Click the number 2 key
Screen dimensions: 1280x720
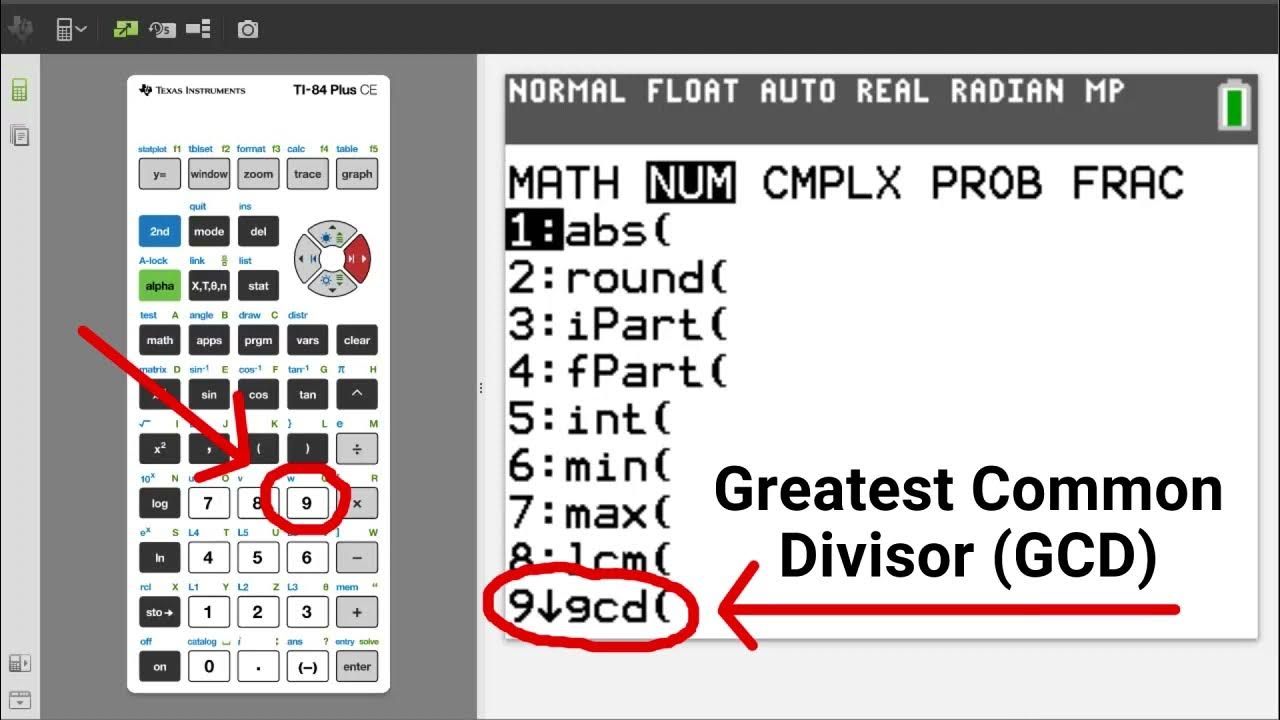coord(258,612)
